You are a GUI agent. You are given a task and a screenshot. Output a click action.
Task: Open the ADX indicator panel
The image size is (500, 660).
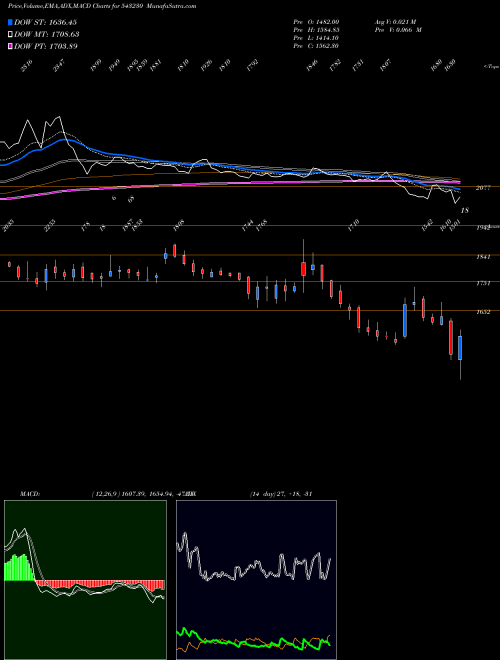pyautogui.click(x=256, y=580)
